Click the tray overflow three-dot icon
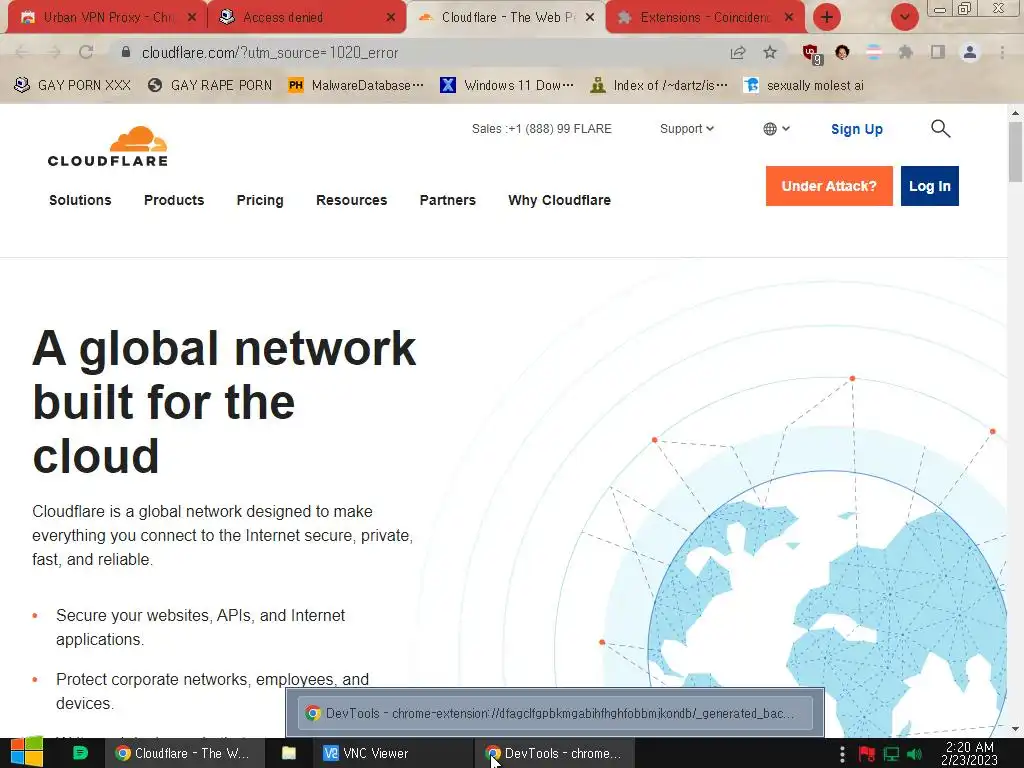This screenshot has width=1024, height=768. click(x=842, y=754)
